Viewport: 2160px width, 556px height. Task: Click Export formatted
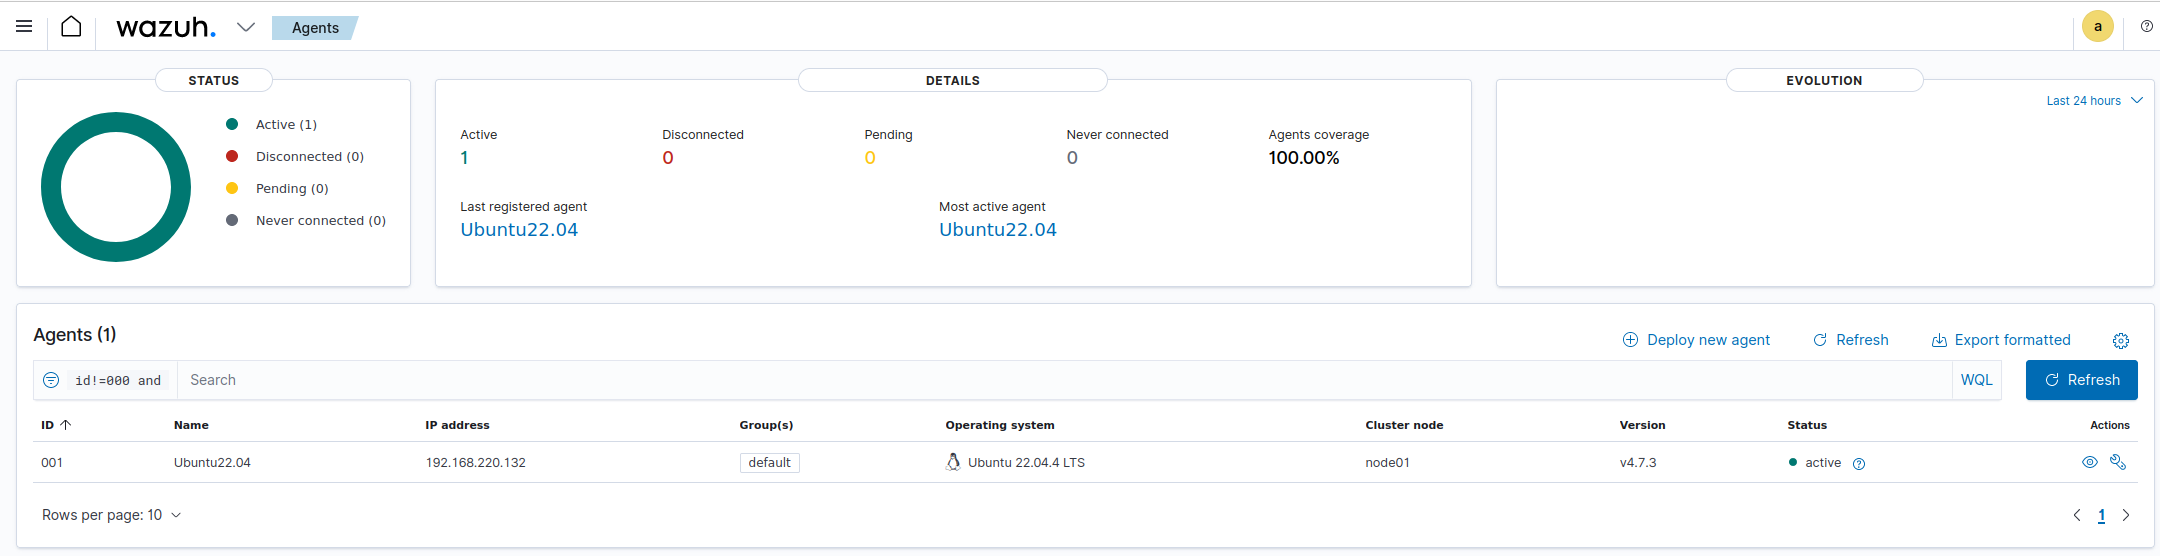pos(2001,340)
